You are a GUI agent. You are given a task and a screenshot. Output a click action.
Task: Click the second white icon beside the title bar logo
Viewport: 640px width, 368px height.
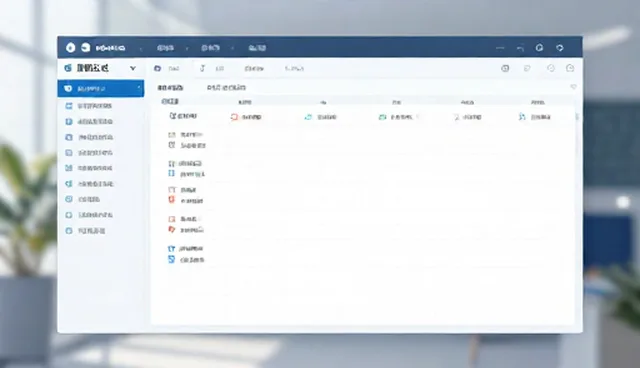[x=85, y=47]
